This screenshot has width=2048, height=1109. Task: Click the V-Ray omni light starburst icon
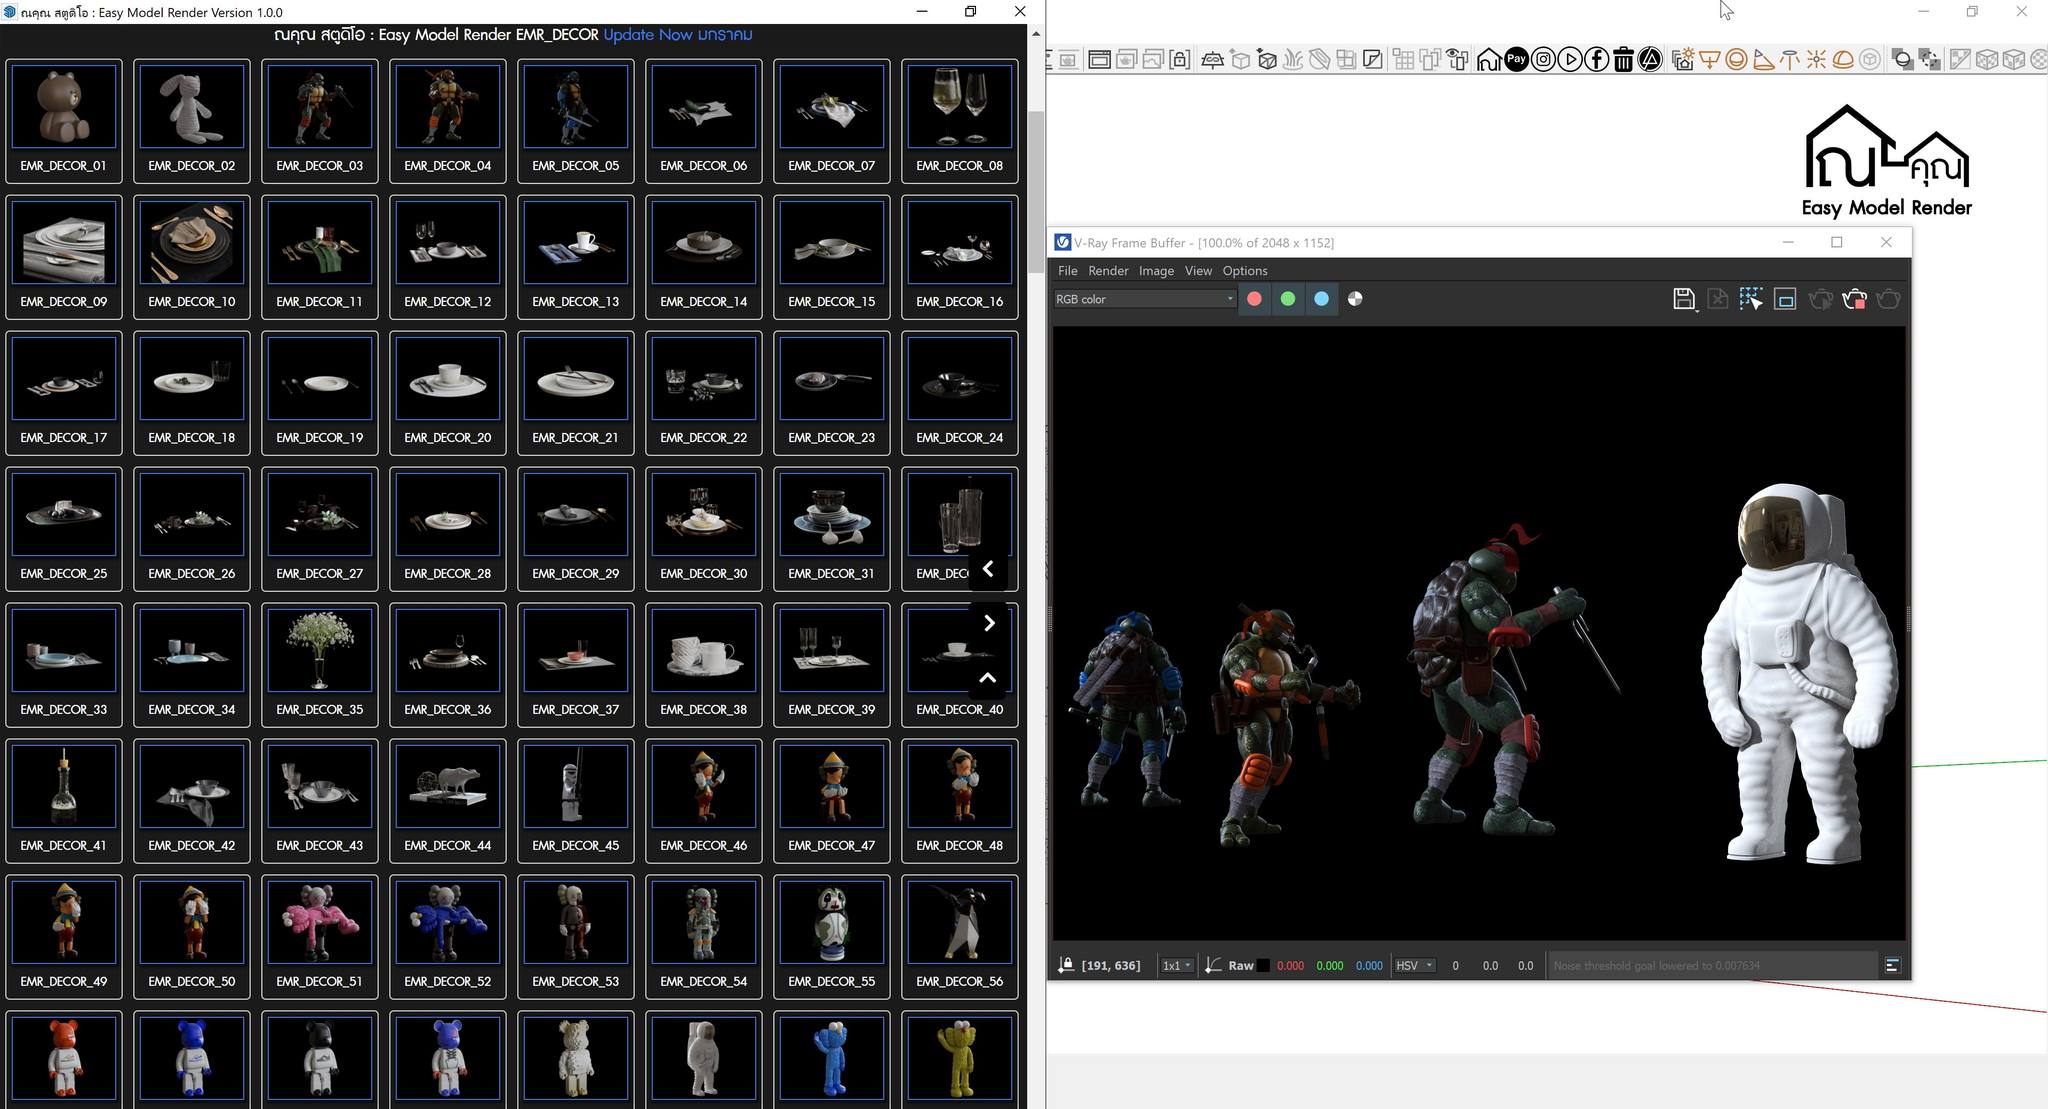[x=1817, y=60]
